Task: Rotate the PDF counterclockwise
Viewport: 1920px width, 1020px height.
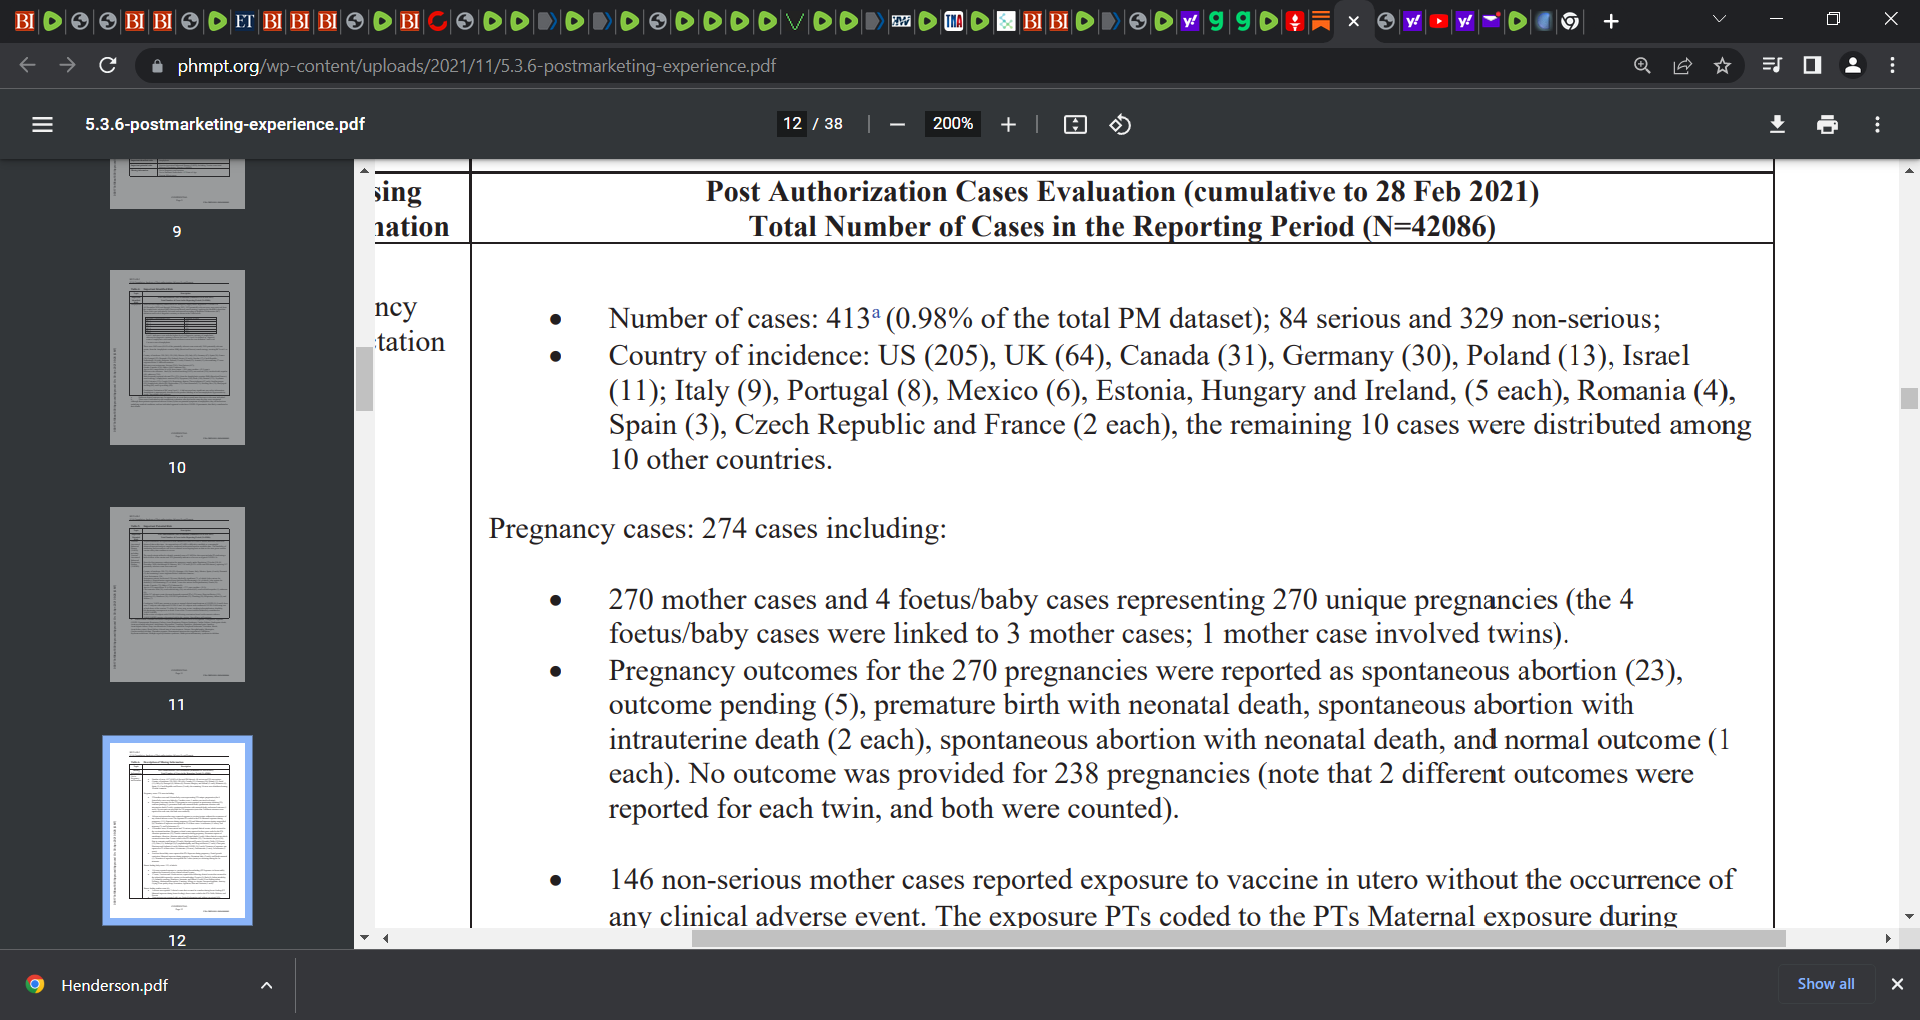Action: click(x=1120, y=124)
